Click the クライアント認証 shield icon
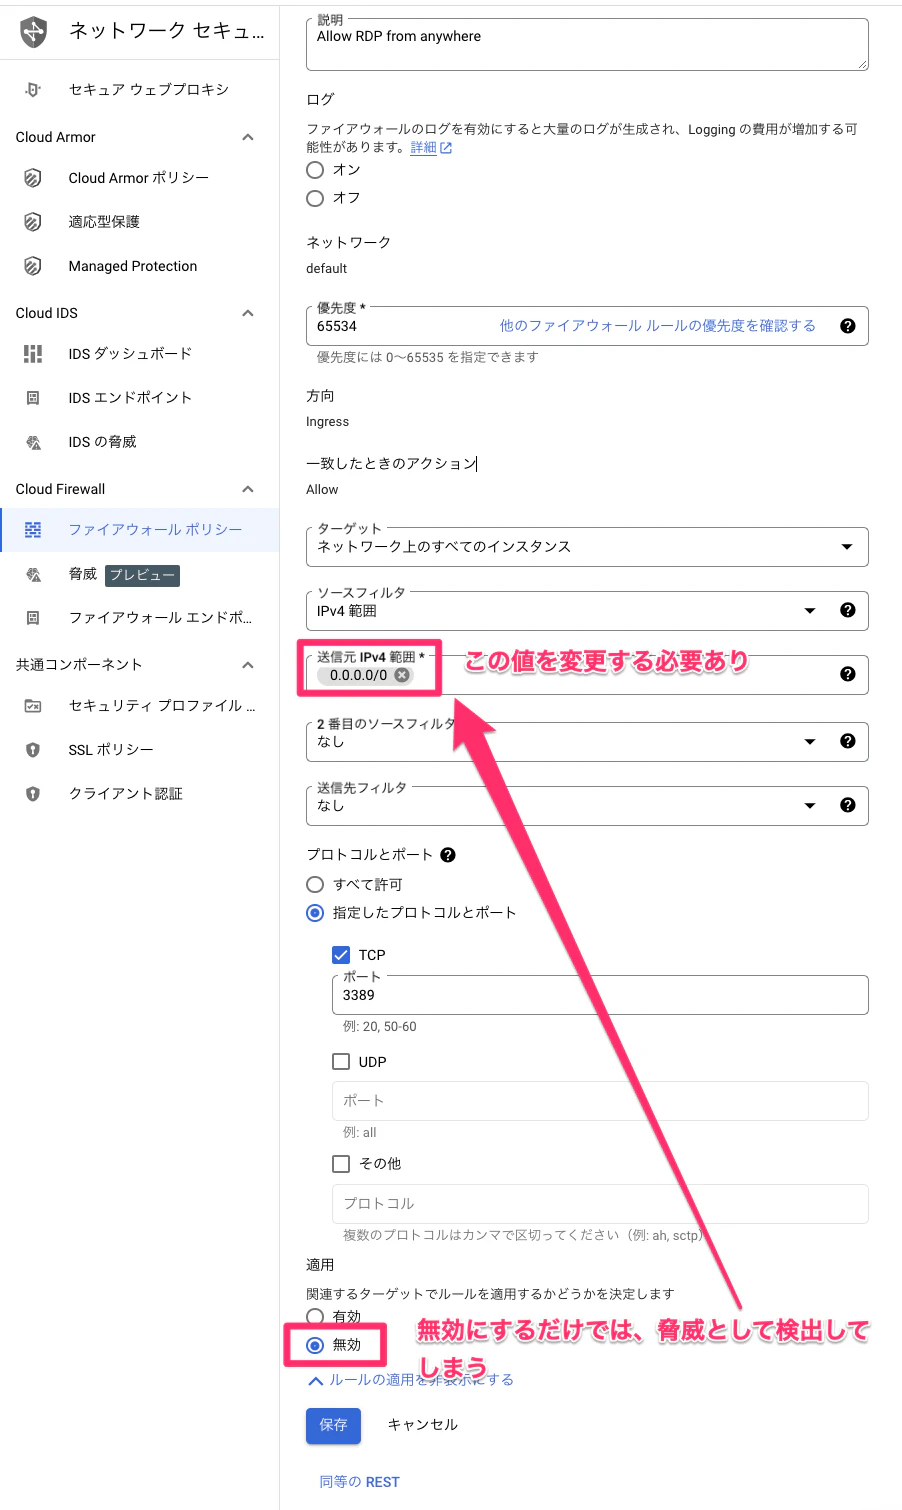902x1510 pixels. (x=33, y=794)
